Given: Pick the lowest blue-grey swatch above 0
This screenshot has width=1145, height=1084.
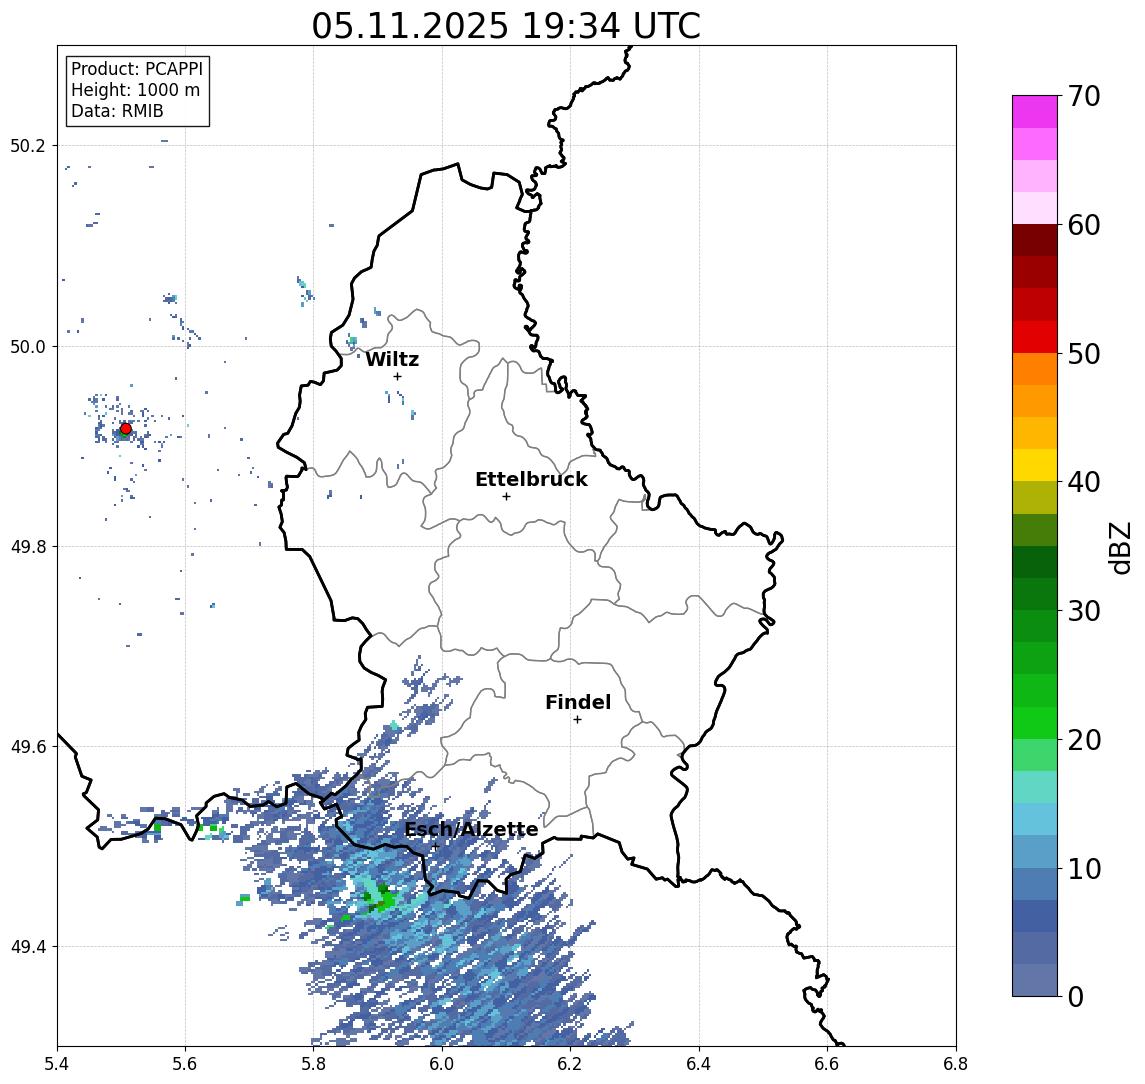Looking at the screenshot, I should tap(1035, 980).
